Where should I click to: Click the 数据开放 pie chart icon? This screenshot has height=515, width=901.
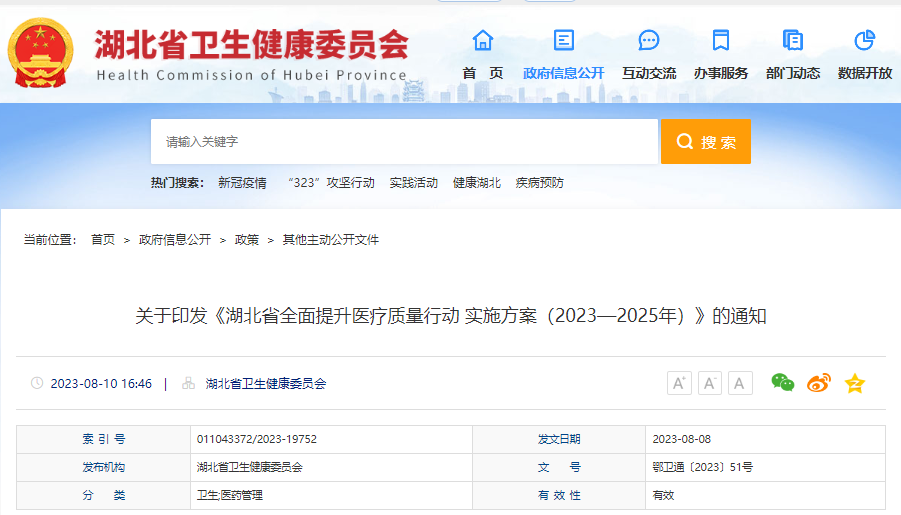(865, 41)
